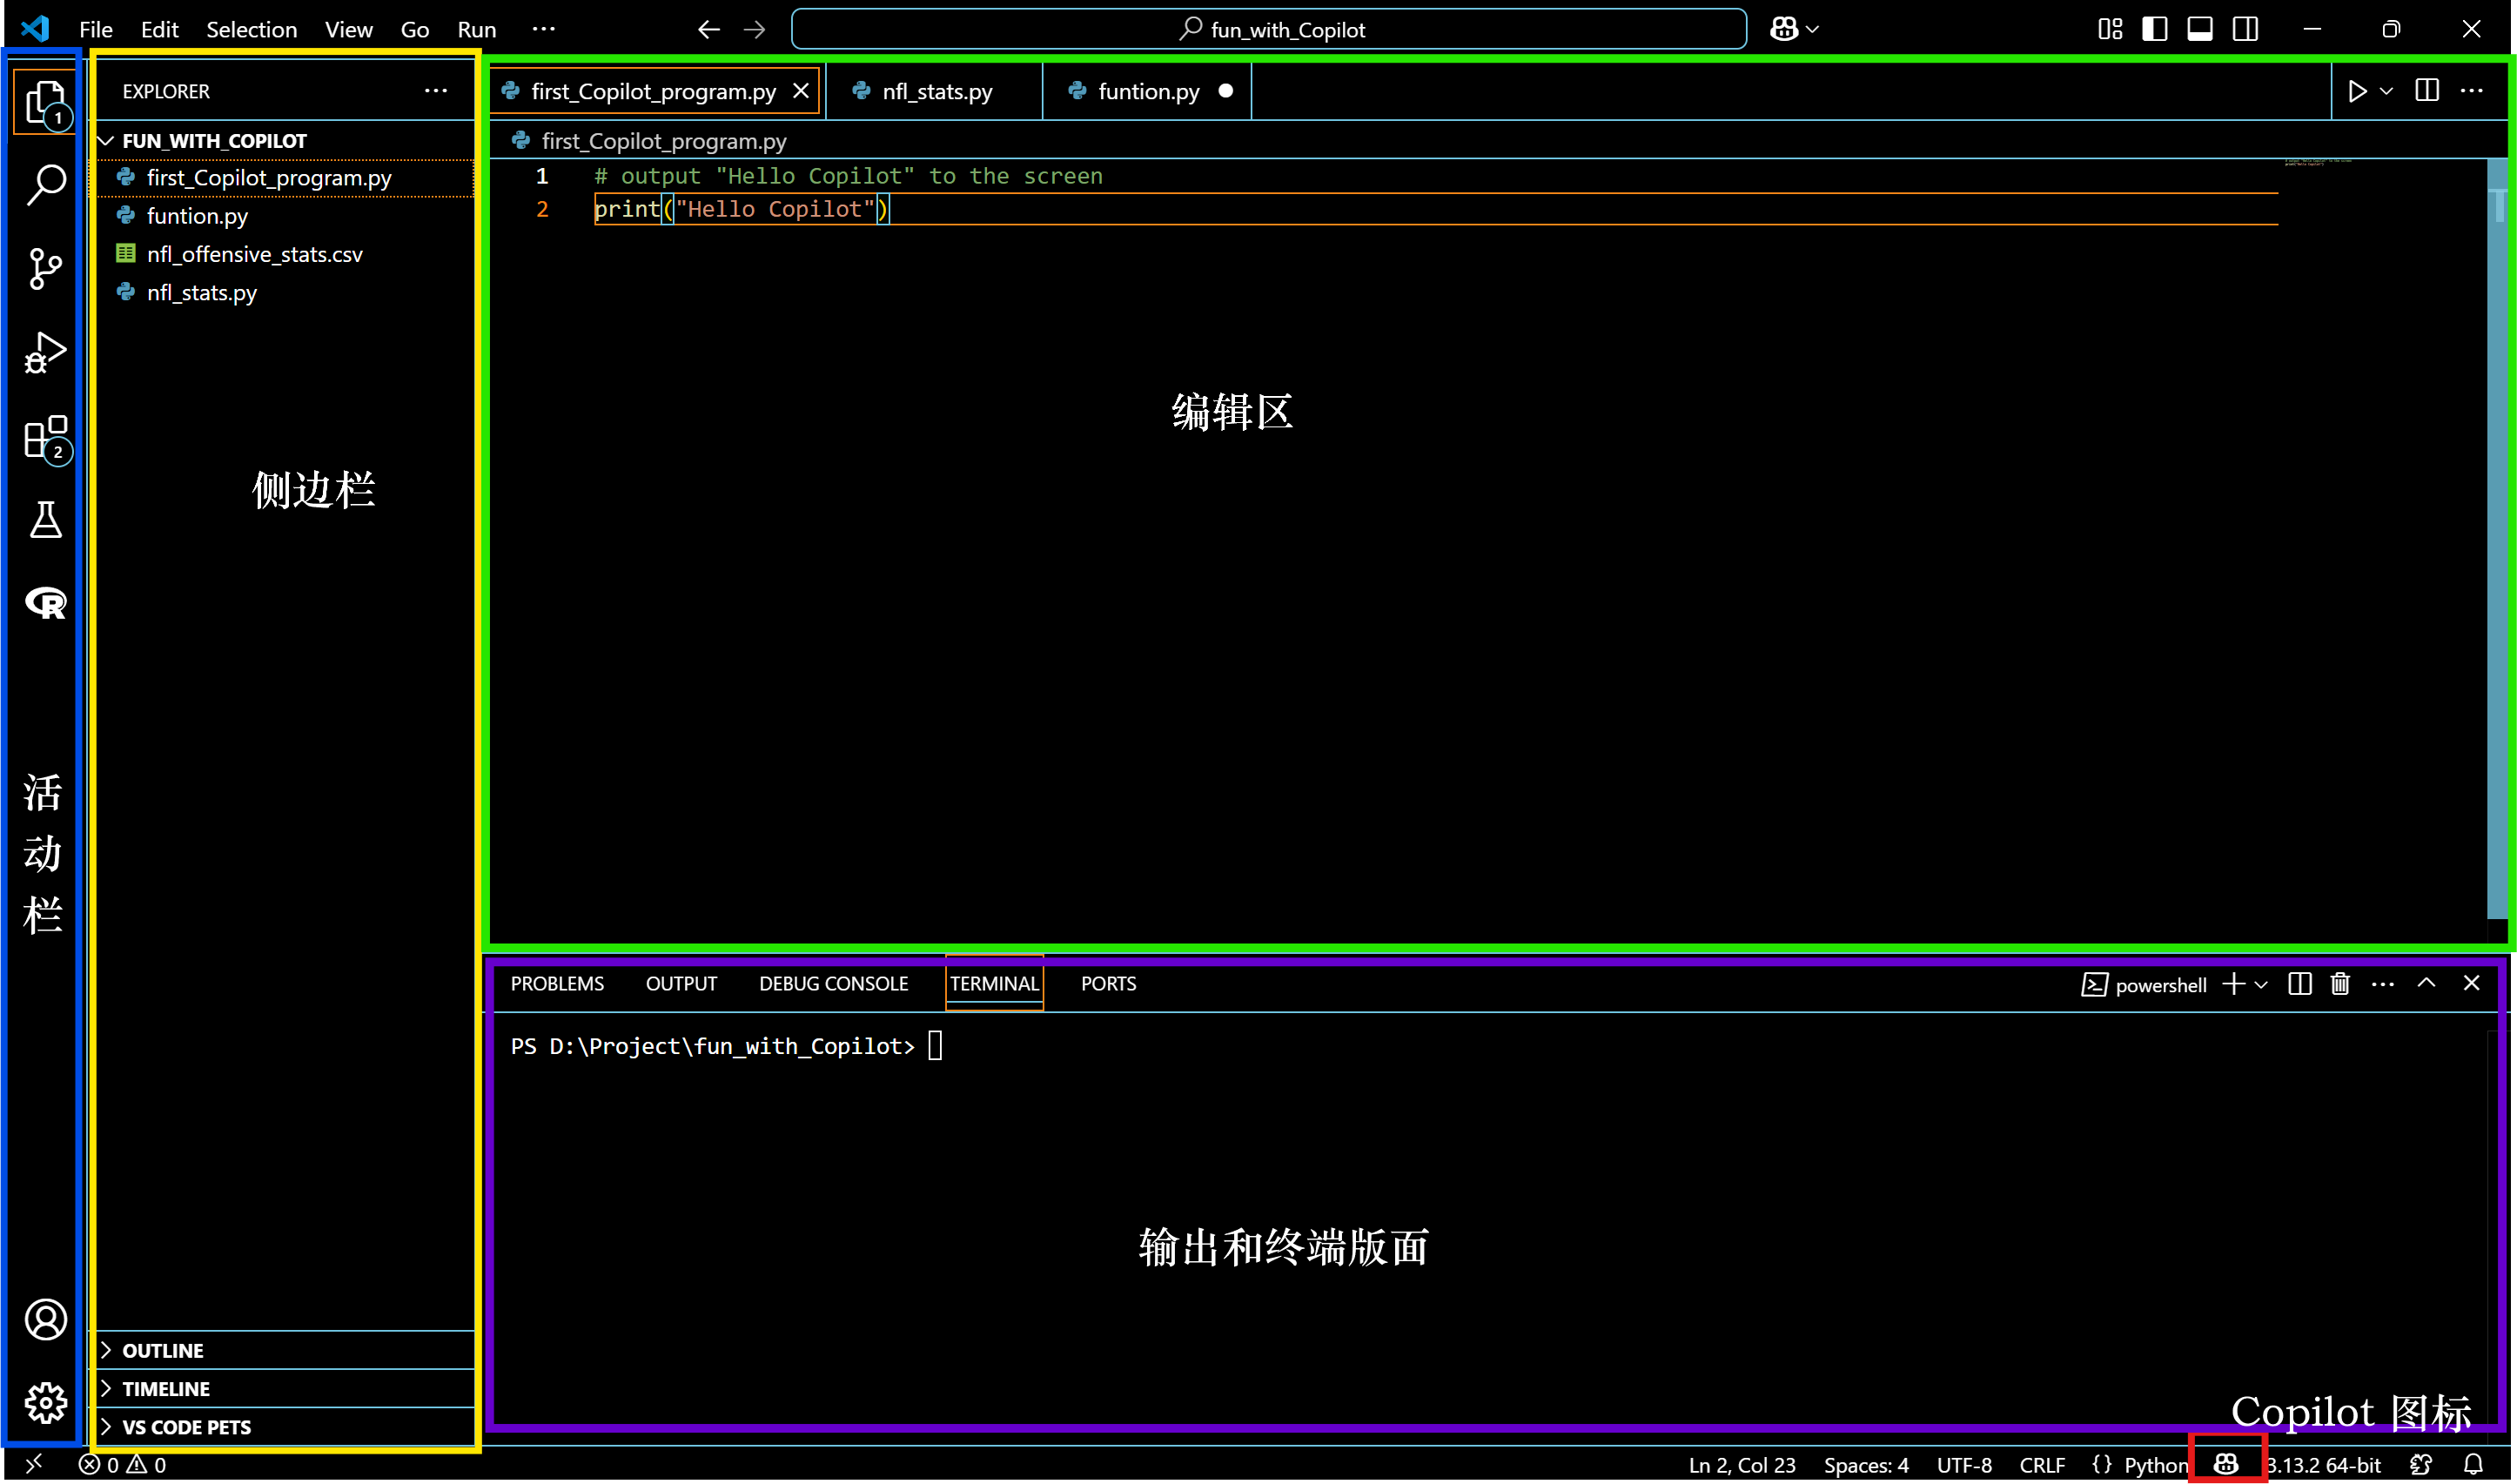Image resolution: width=2517 pixels, height=1484 pixels.
Task: Expand the OUTLINE section
Action: click(163, 1350)
